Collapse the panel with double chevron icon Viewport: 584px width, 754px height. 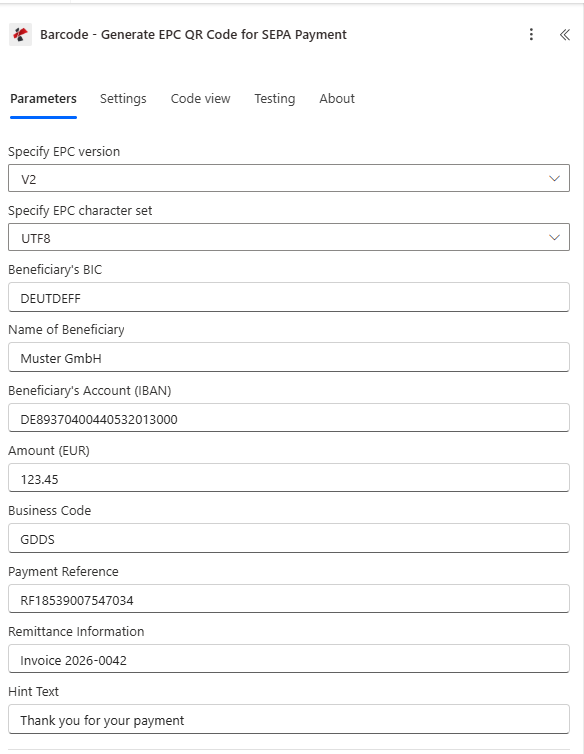click(565, 35)
